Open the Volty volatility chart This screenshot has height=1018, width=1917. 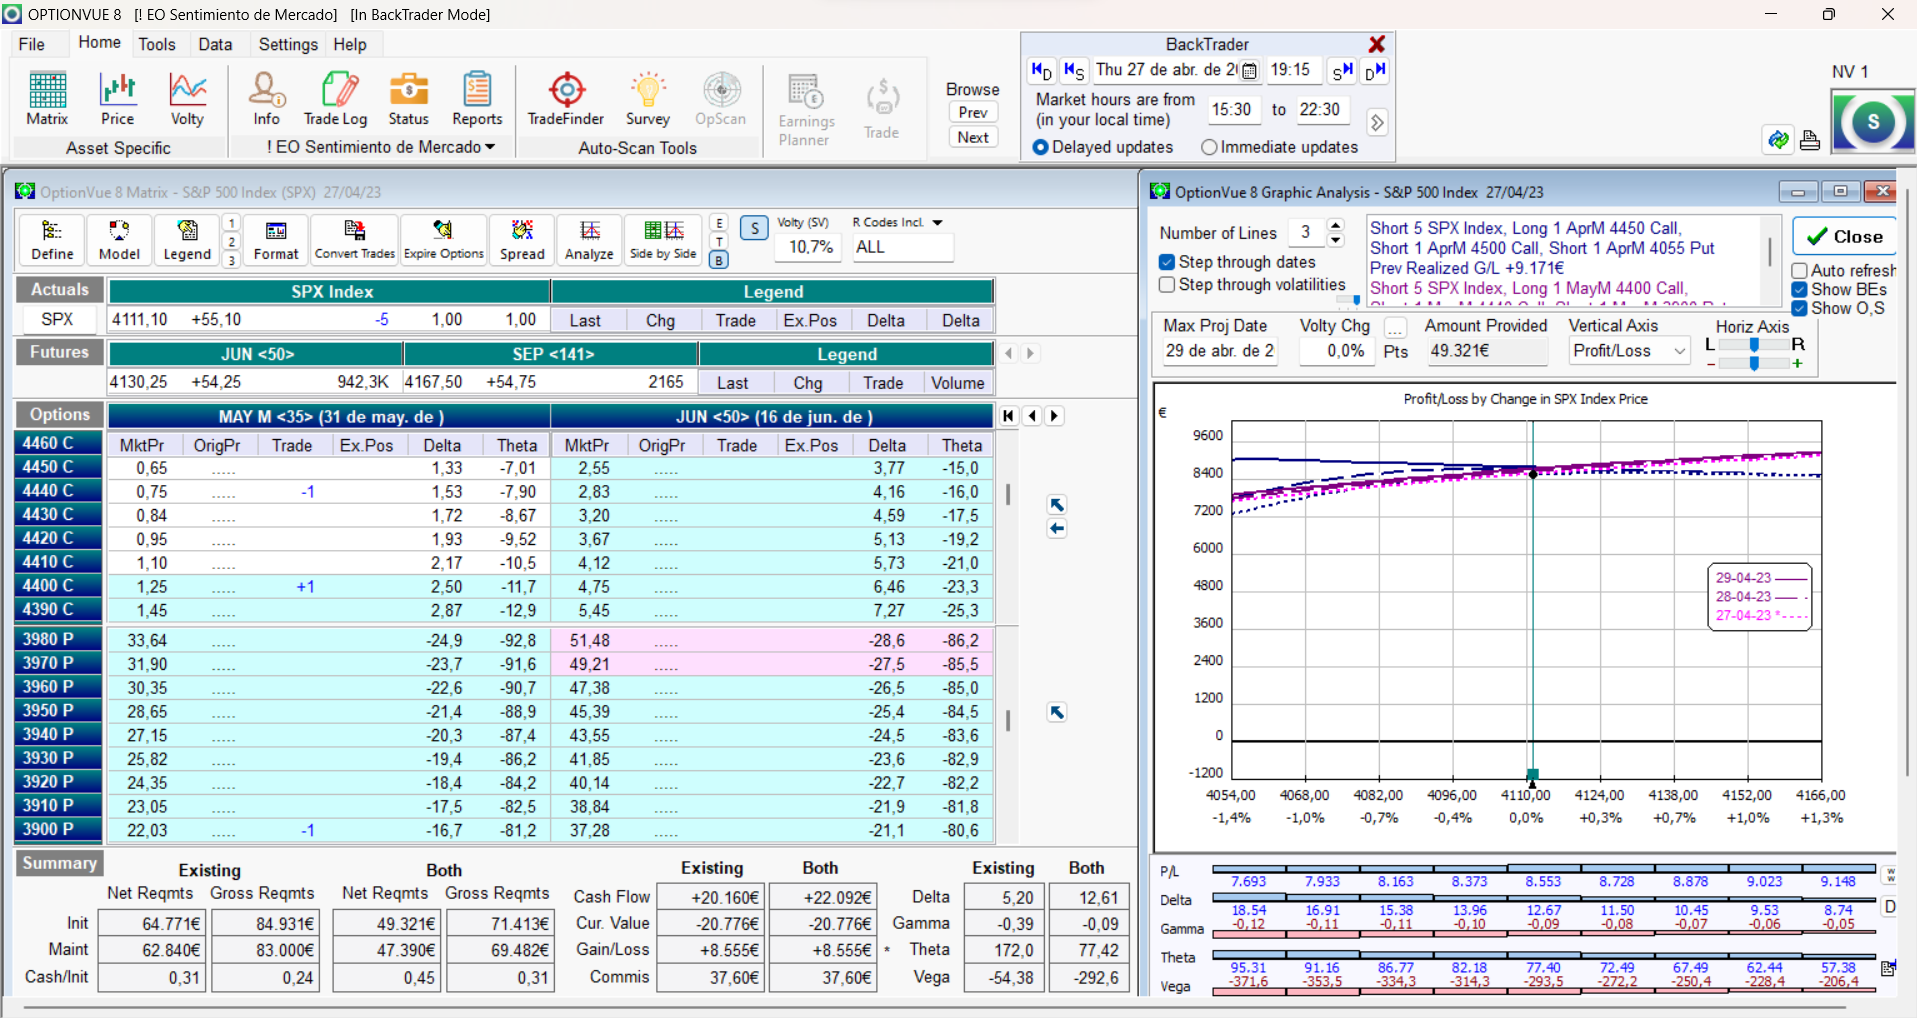187,99
